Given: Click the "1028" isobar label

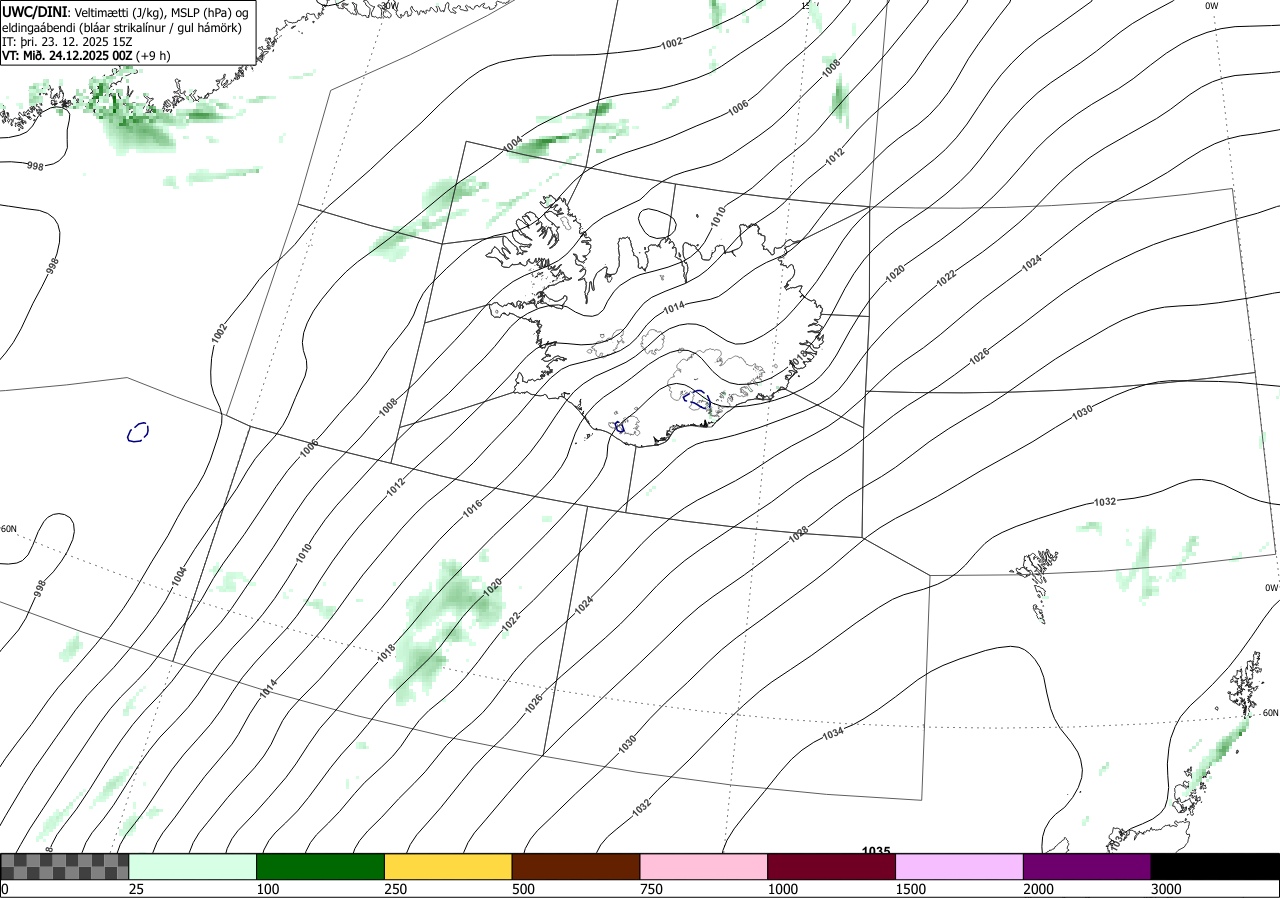Looking at the screenshot, I should click(798, 535).
